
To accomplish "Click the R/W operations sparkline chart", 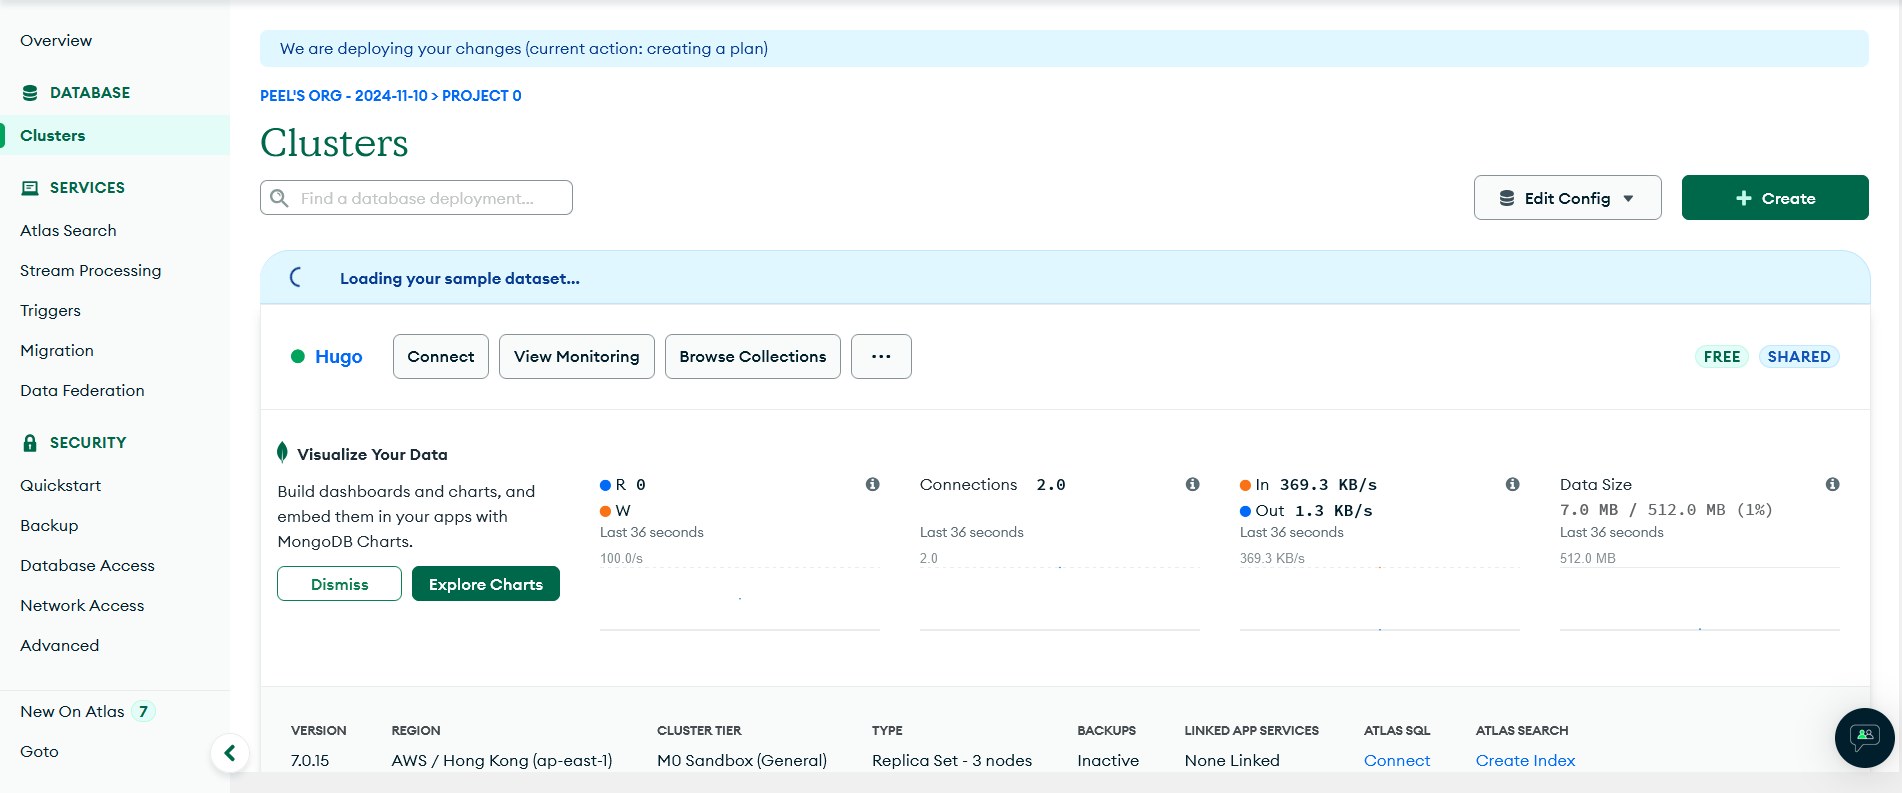I will tap(740, 598).
